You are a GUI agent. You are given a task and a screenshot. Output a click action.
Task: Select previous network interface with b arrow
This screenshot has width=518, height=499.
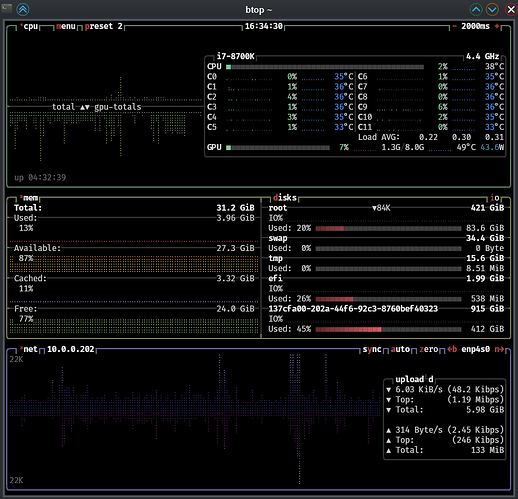coord(452,349)
